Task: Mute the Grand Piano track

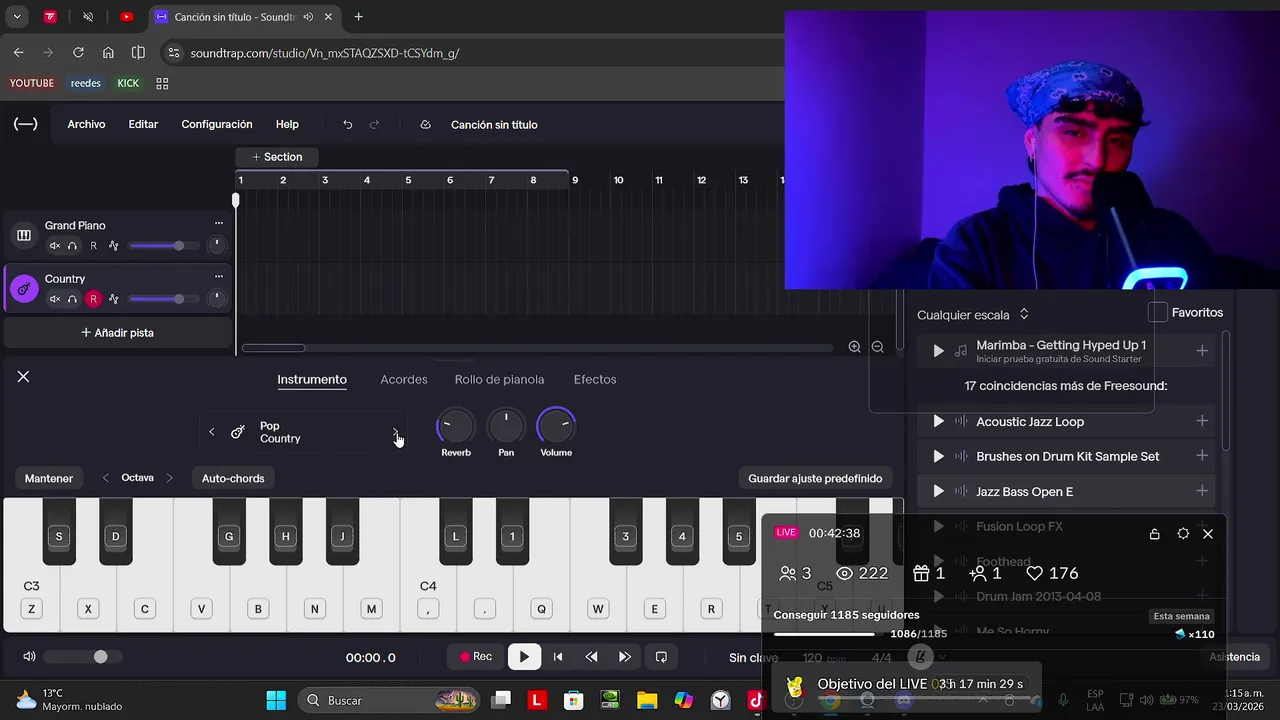Action: 55,246
